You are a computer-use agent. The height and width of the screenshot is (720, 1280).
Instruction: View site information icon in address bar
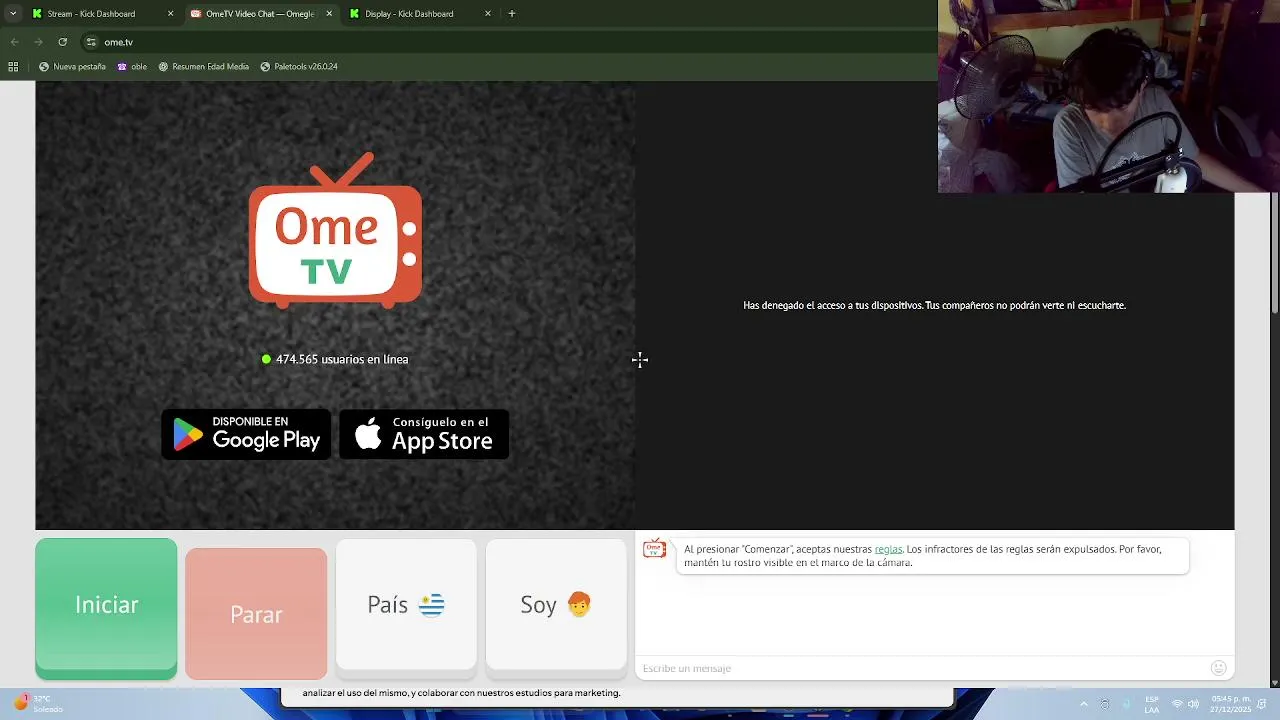coord(91,42)
